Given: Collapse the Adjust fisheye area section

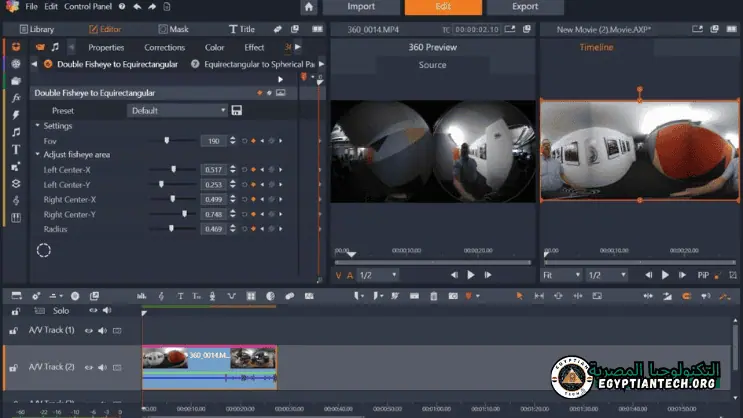Looking at the screenshot, I should pos(37,154).
